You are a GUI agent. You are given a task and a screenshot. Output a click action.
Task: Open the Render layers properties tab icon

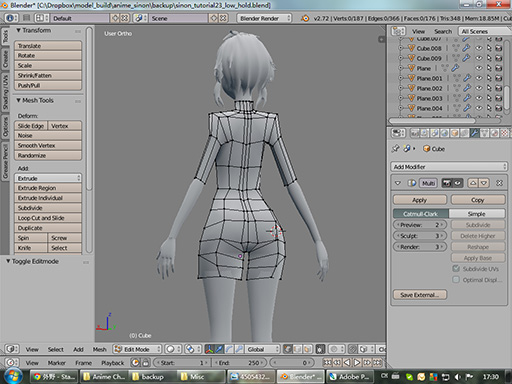coord(424,133)
